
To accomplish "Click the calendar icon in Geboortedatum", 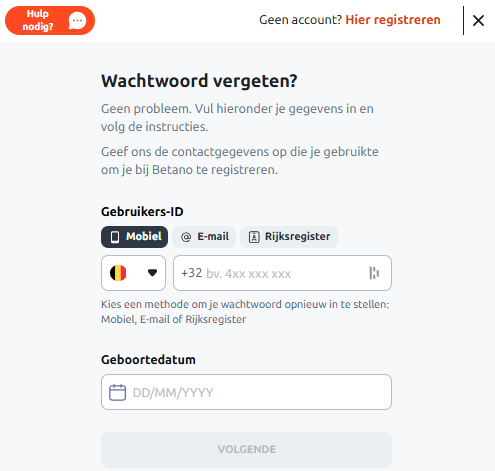I will (117, 392).
